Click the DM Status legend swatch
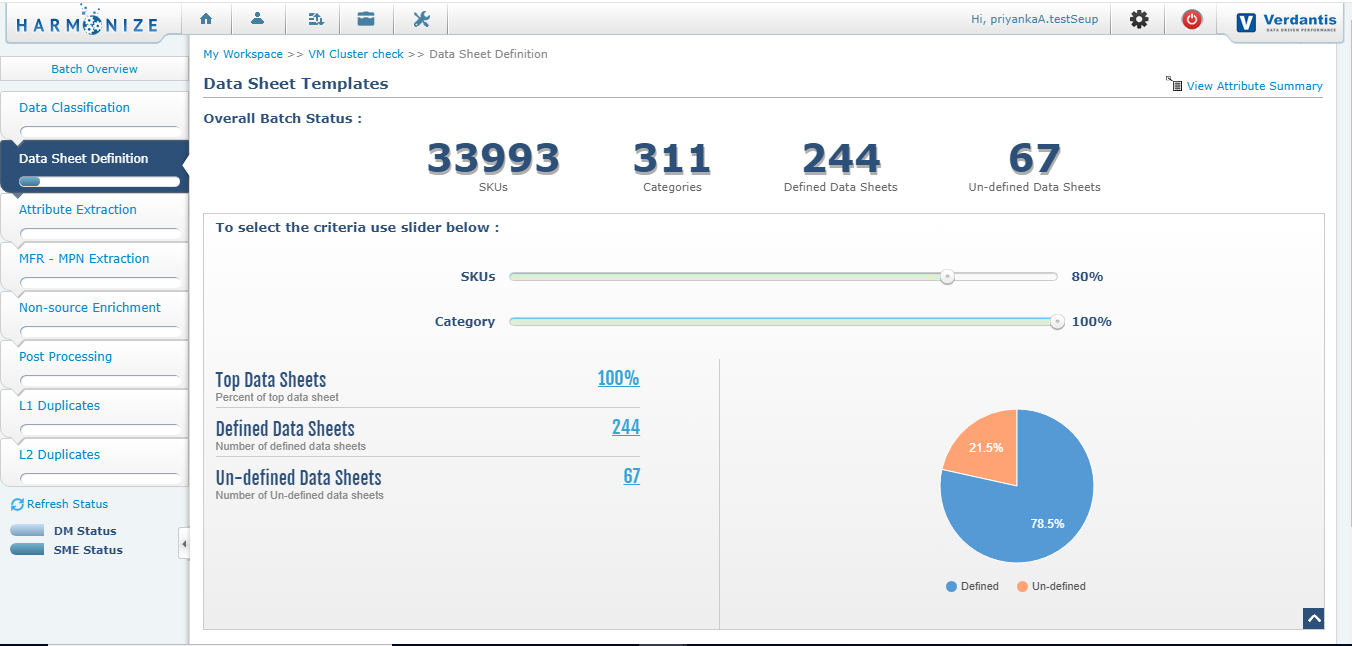 pyautogui.click(x=27, y=530)
